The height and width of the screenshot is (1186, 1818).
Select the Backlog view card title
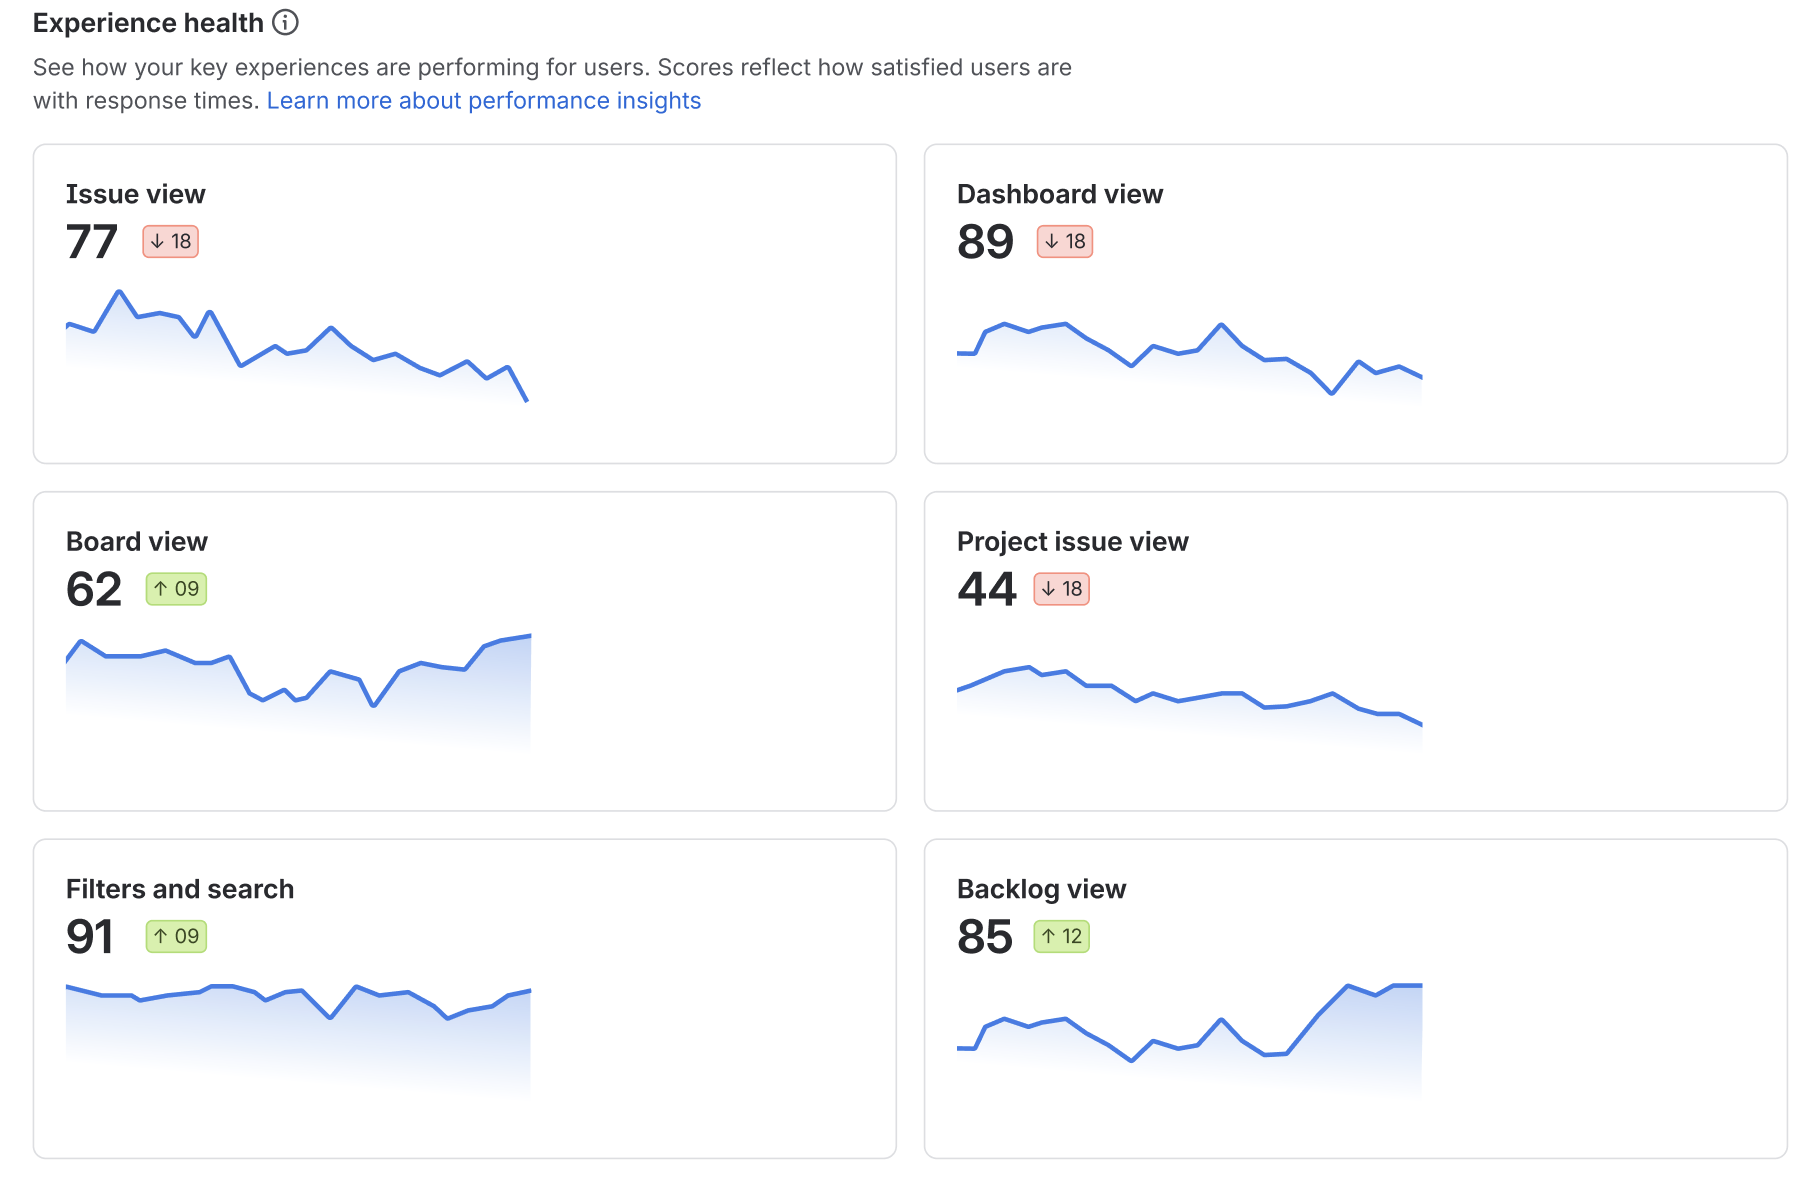click(1041, 888)
